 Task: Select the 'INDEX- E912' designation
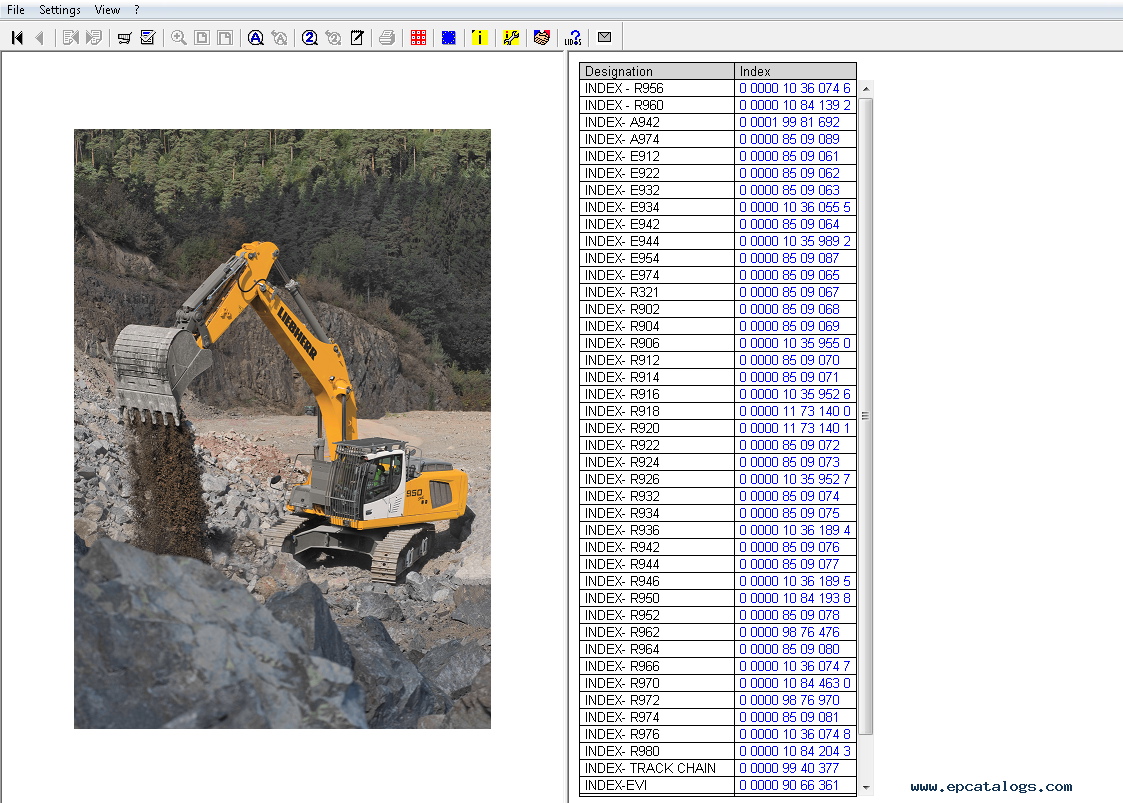point(622,156)
